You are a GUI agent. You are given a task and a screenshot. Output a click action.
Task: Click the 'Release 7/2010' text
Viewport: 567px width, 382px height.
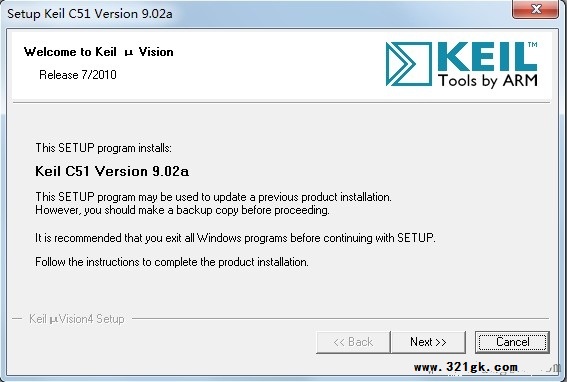tap(78, 75)
